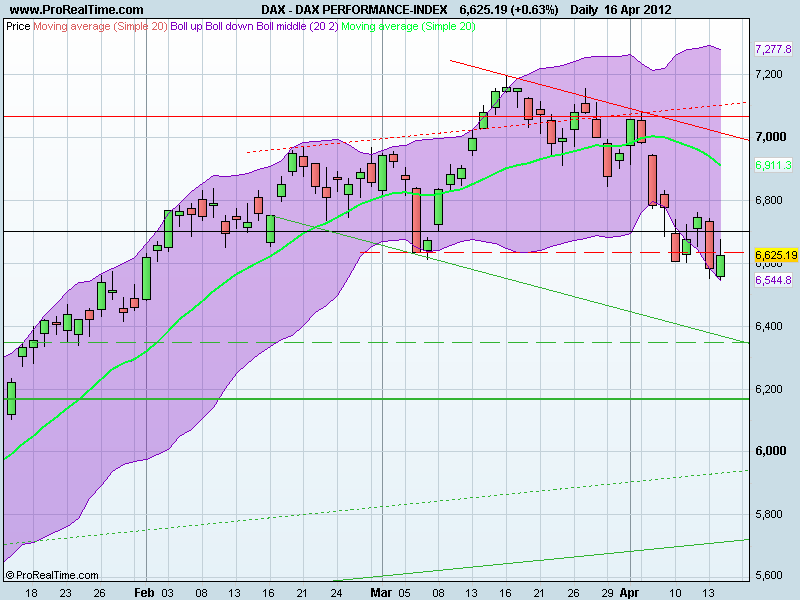Click the 7,200 price axis label
This screenshot has height=600, width=800.
[x=769, y=74]
